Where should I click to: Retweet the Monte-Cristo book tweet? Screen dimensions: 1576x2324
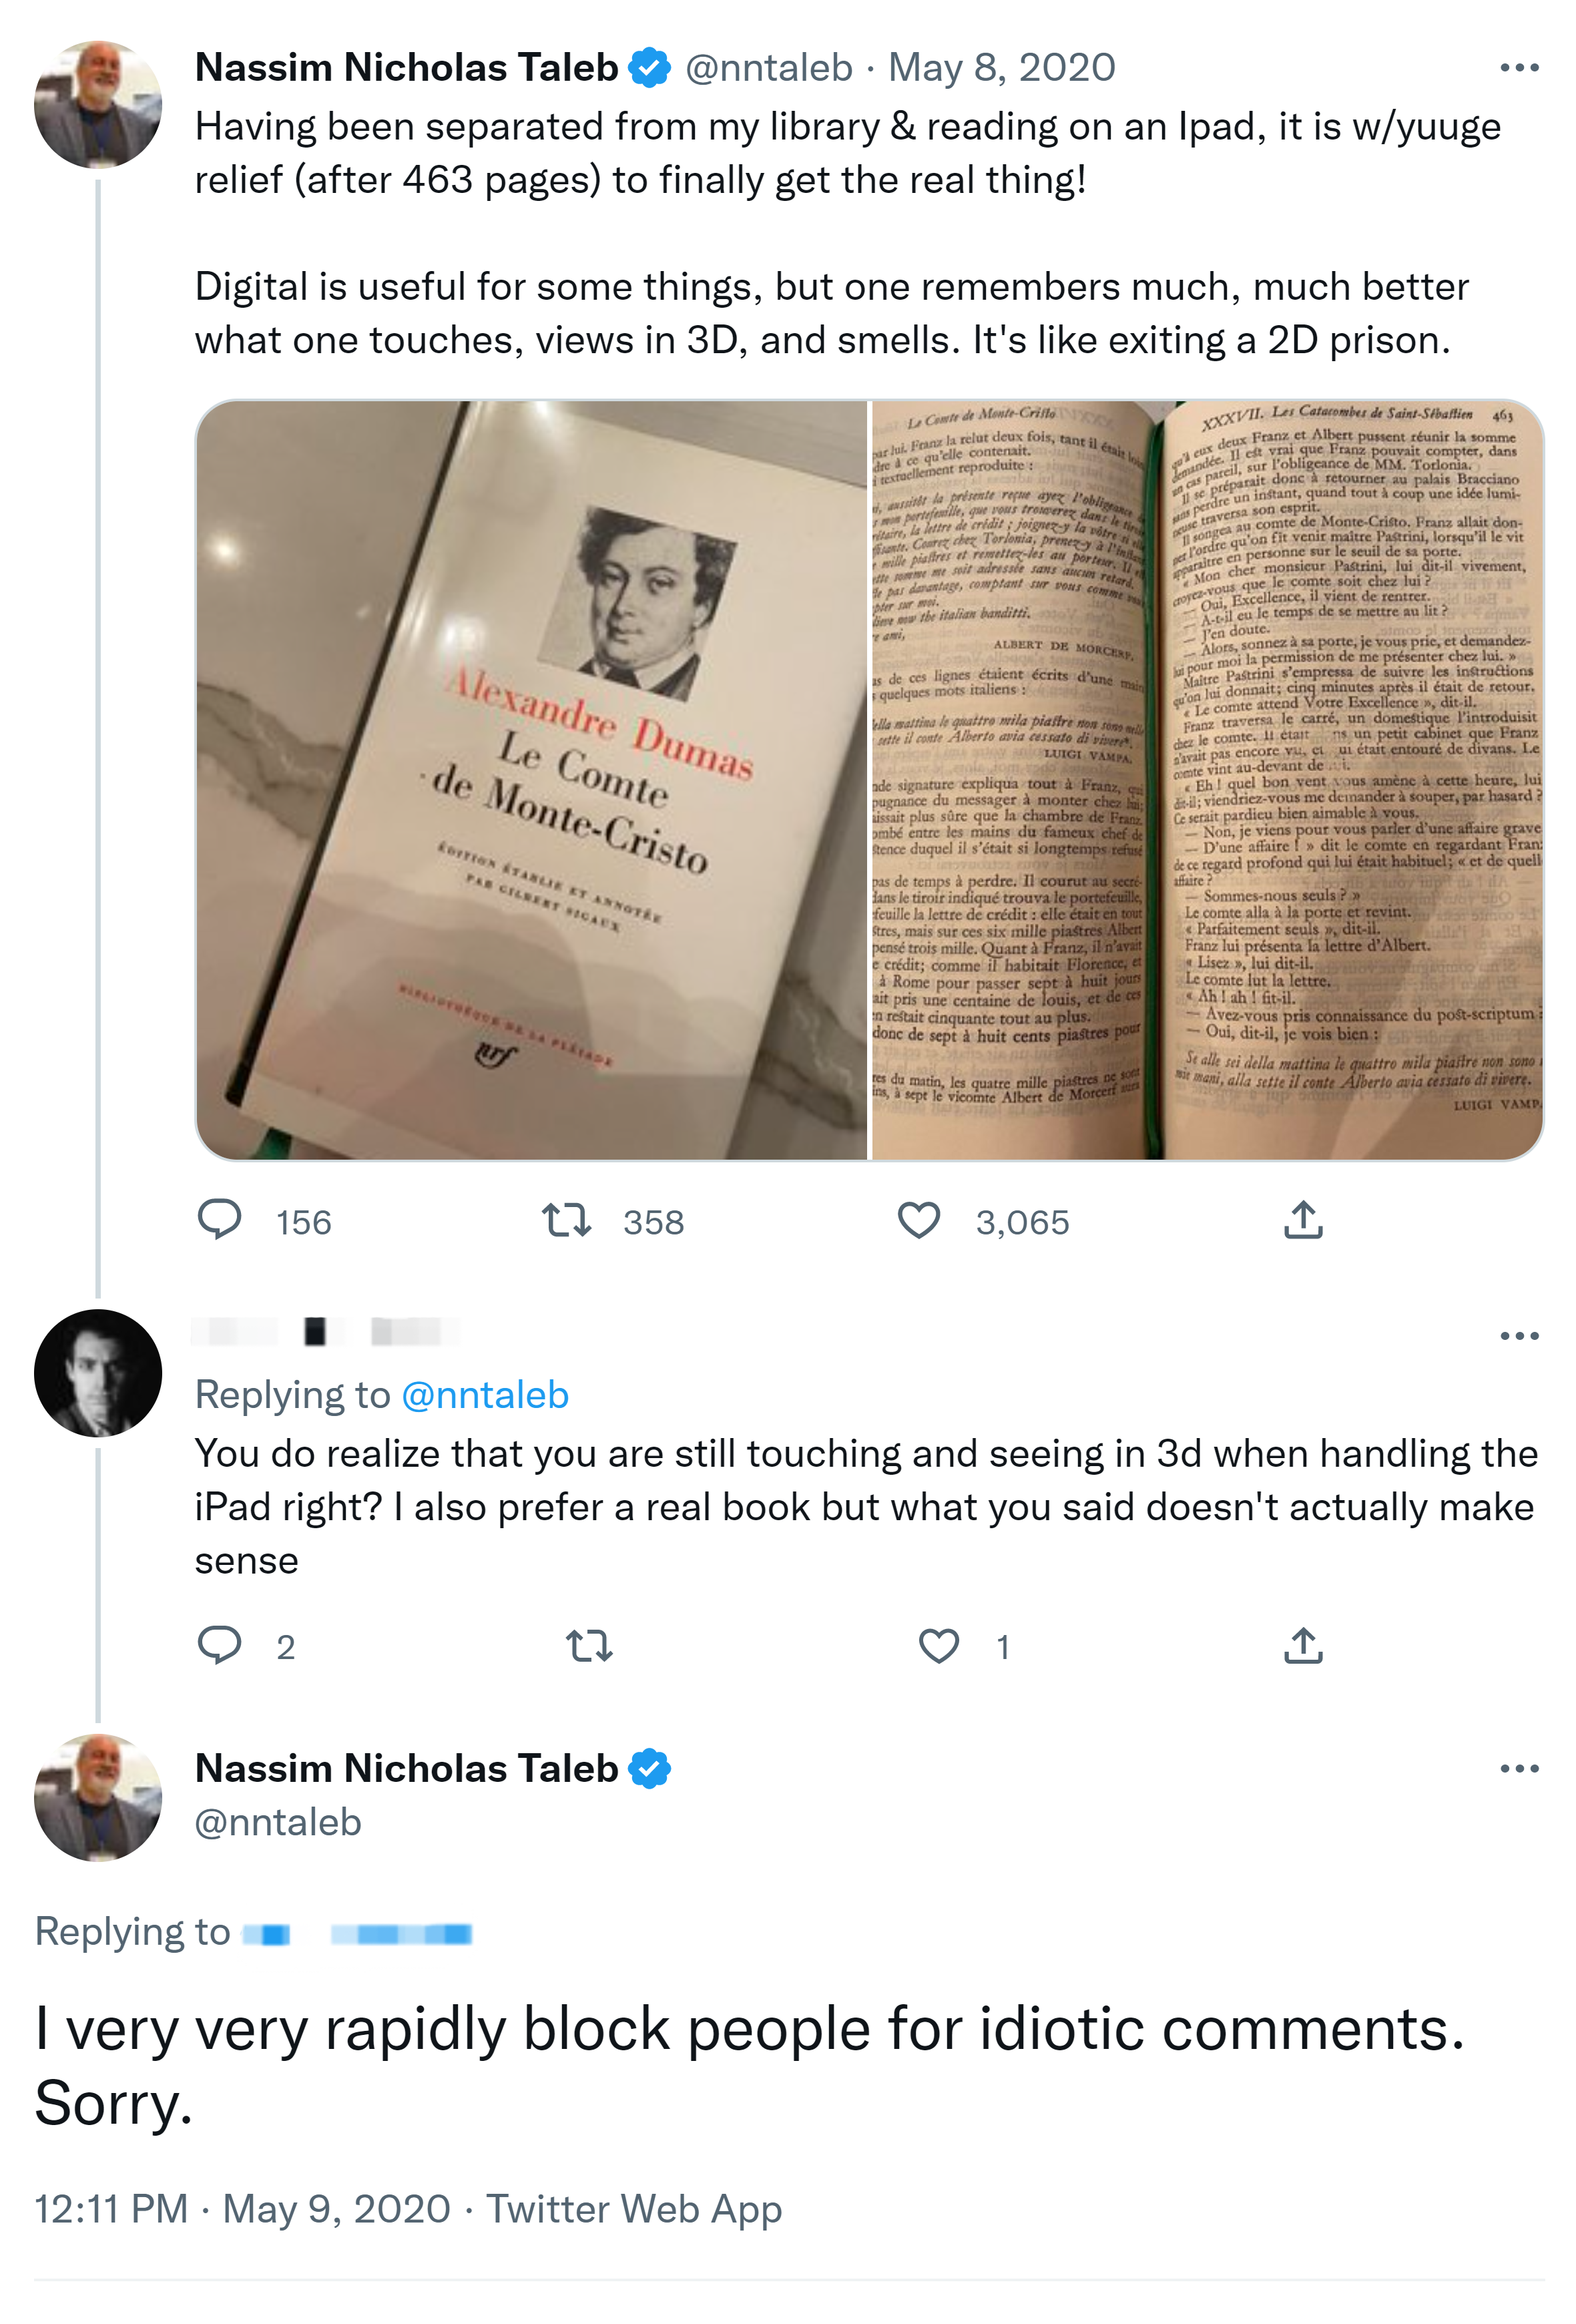tap(566, 1220)
